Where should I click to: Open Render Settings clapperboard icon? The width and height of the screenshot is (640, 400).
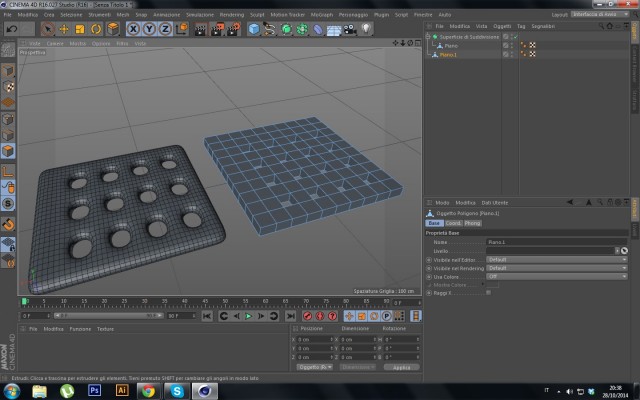234,29
